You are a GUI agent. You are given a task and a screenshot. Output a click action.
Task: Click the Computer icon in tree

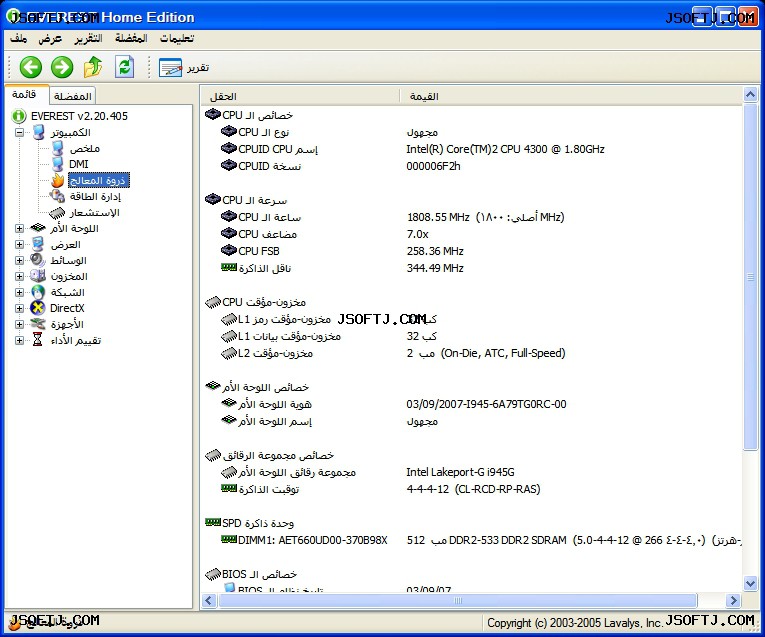click(39, 132)
